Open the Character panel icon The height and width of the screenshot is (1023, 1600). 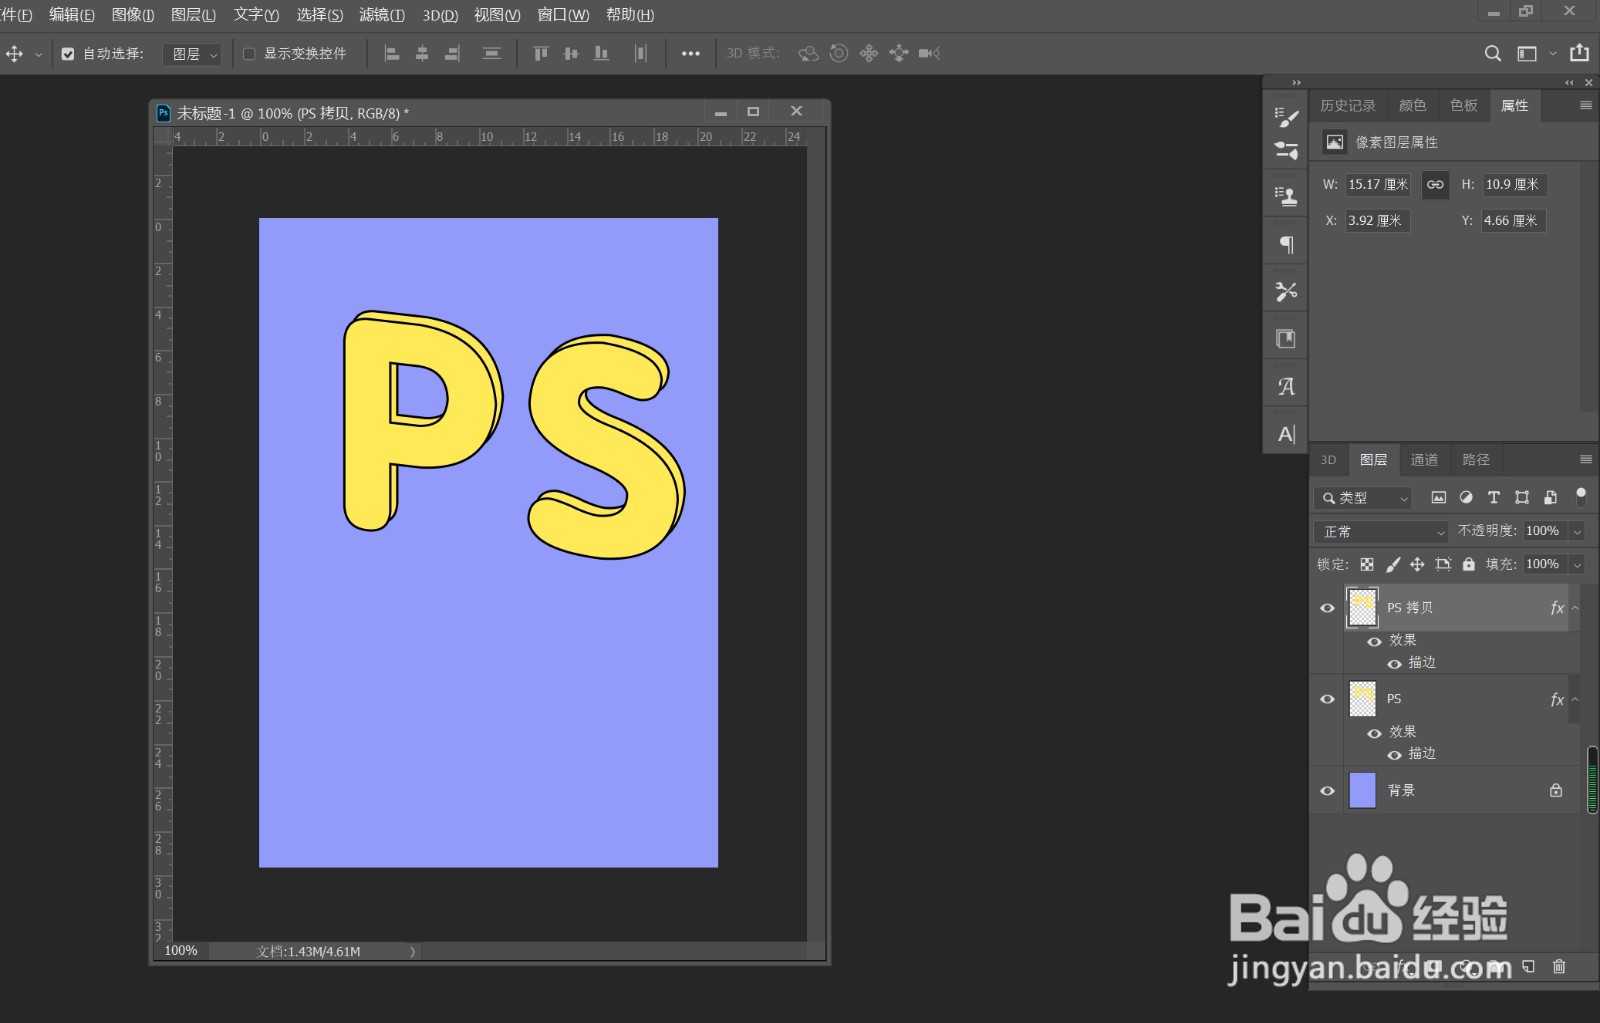1286,434
